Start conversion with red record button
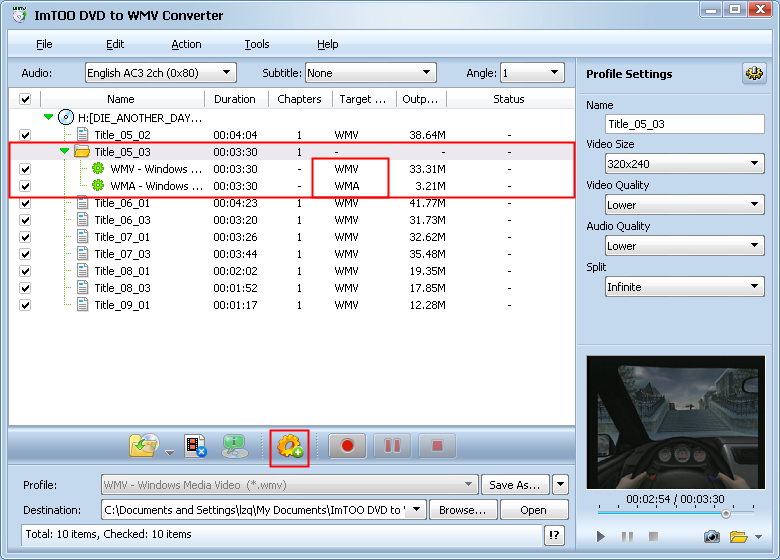The image size is (780, 560). [x=347, y=446]
